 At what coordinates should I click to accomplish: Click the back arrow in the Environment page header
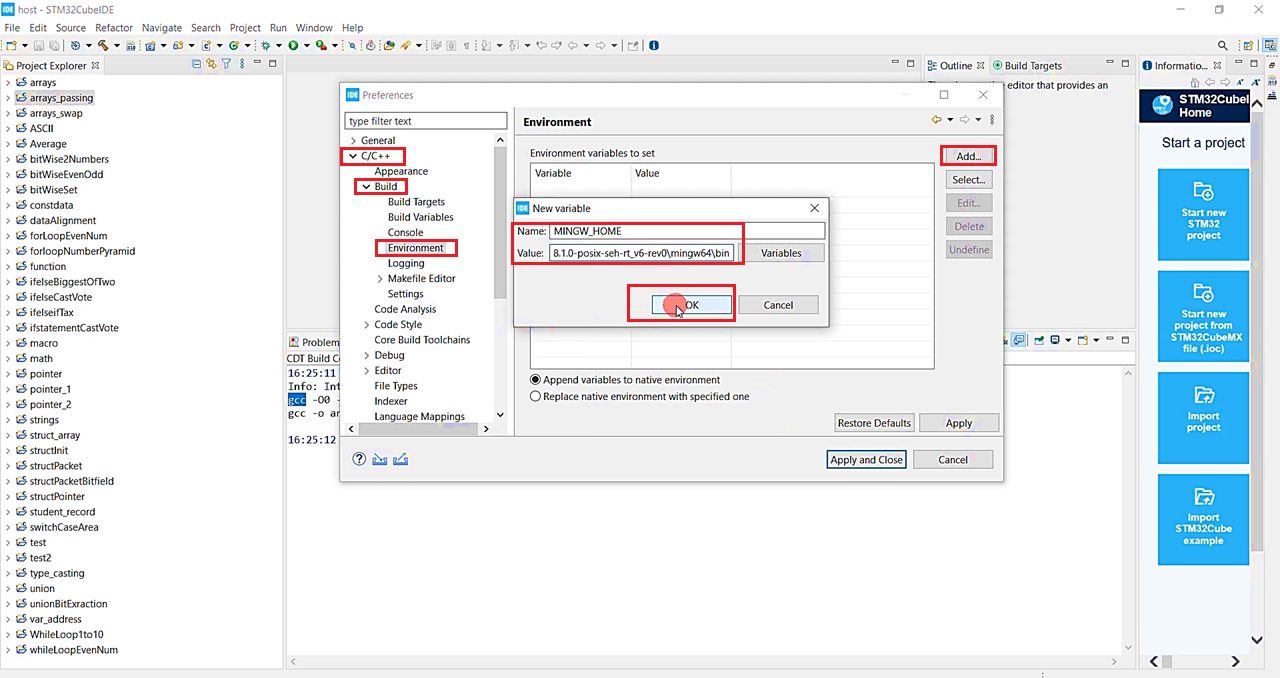tap(937, 120)
